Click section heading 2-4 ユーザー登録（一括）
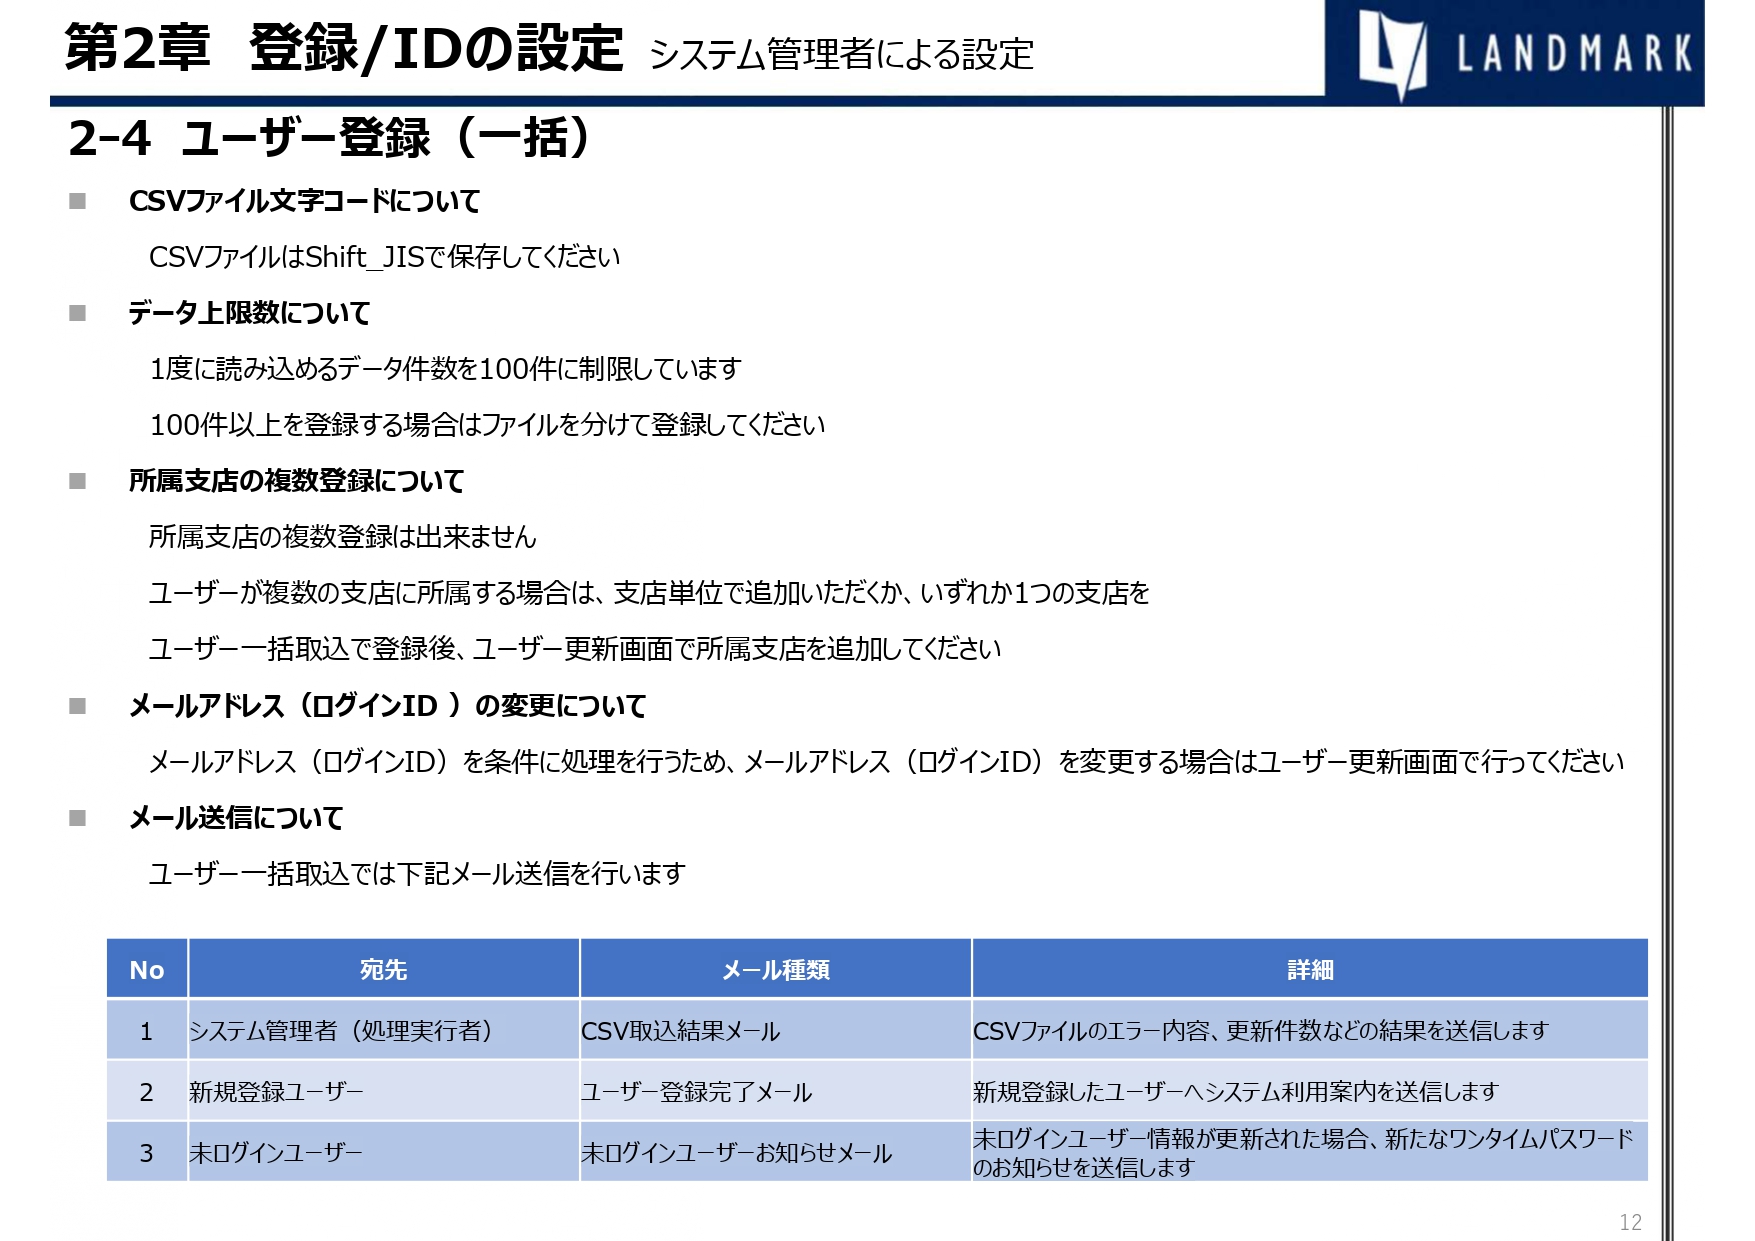 click(x=330, y=138)
